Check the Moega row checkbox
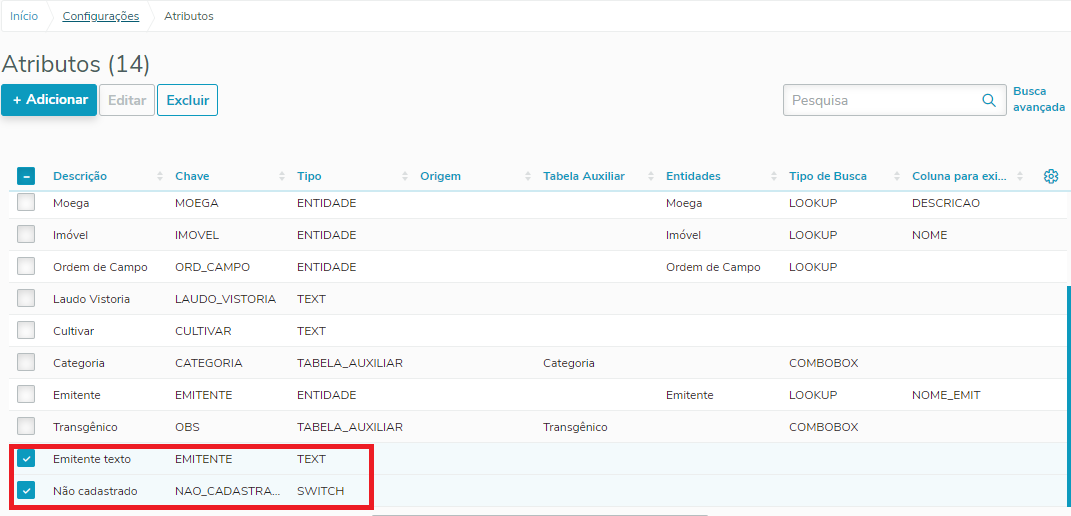This screenshot has height=516, width=1071. click(26, 202)
